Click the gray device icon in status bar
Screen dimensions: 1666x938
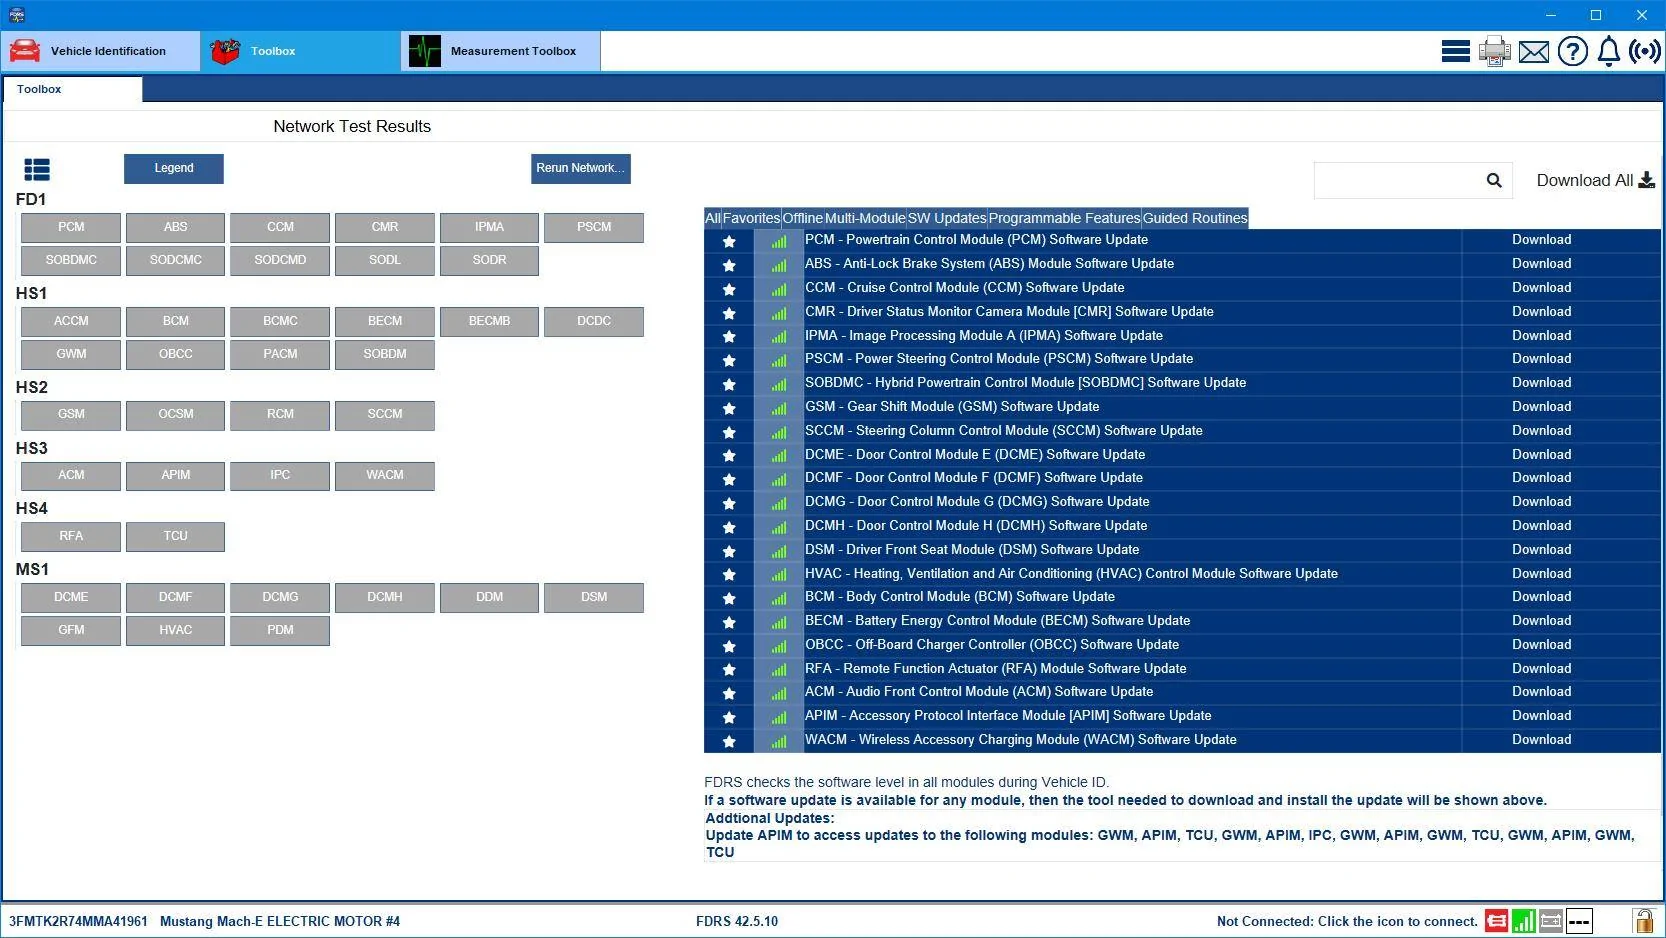[x=1551, y=921]
